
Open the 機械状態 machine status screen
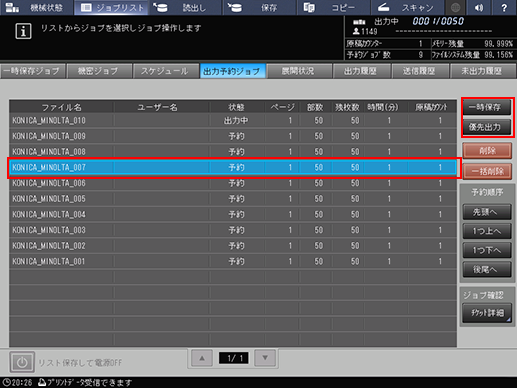[37, 7]
